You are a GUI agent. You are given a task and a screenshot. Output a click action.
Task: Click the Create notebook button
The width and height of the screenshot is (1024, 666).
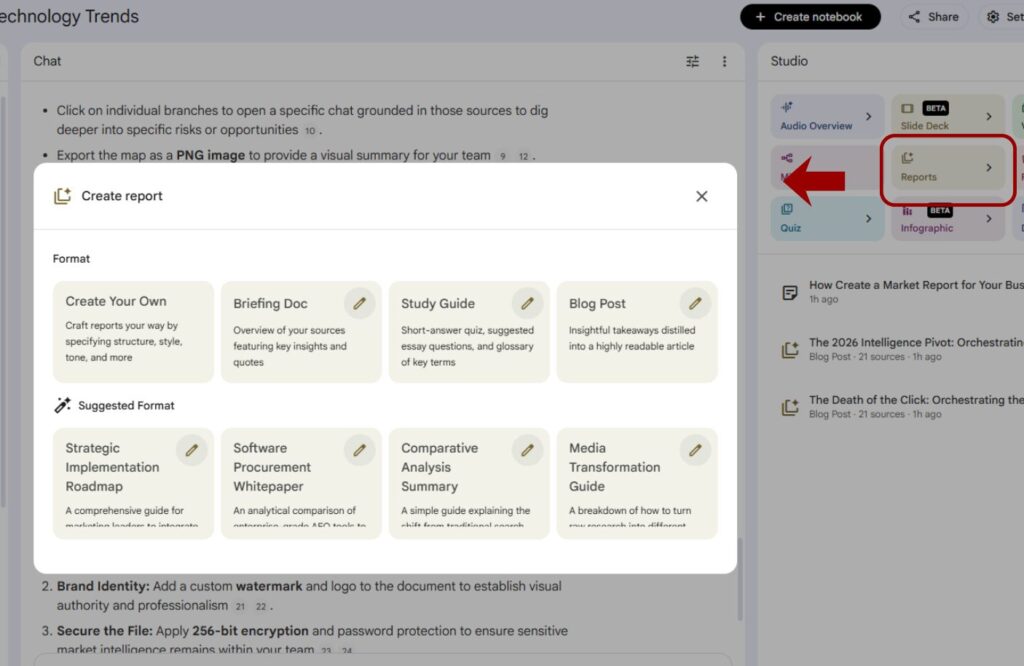(810, 17)
